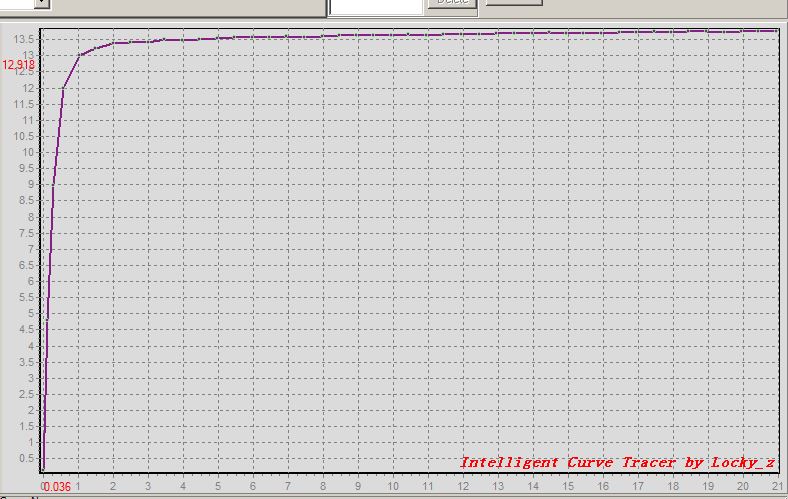The height and width of the screenshot is (499, 788).
Task: Click the 0.5 label on the Y axis
Action: pyautogui.click(x=27, y=458)
